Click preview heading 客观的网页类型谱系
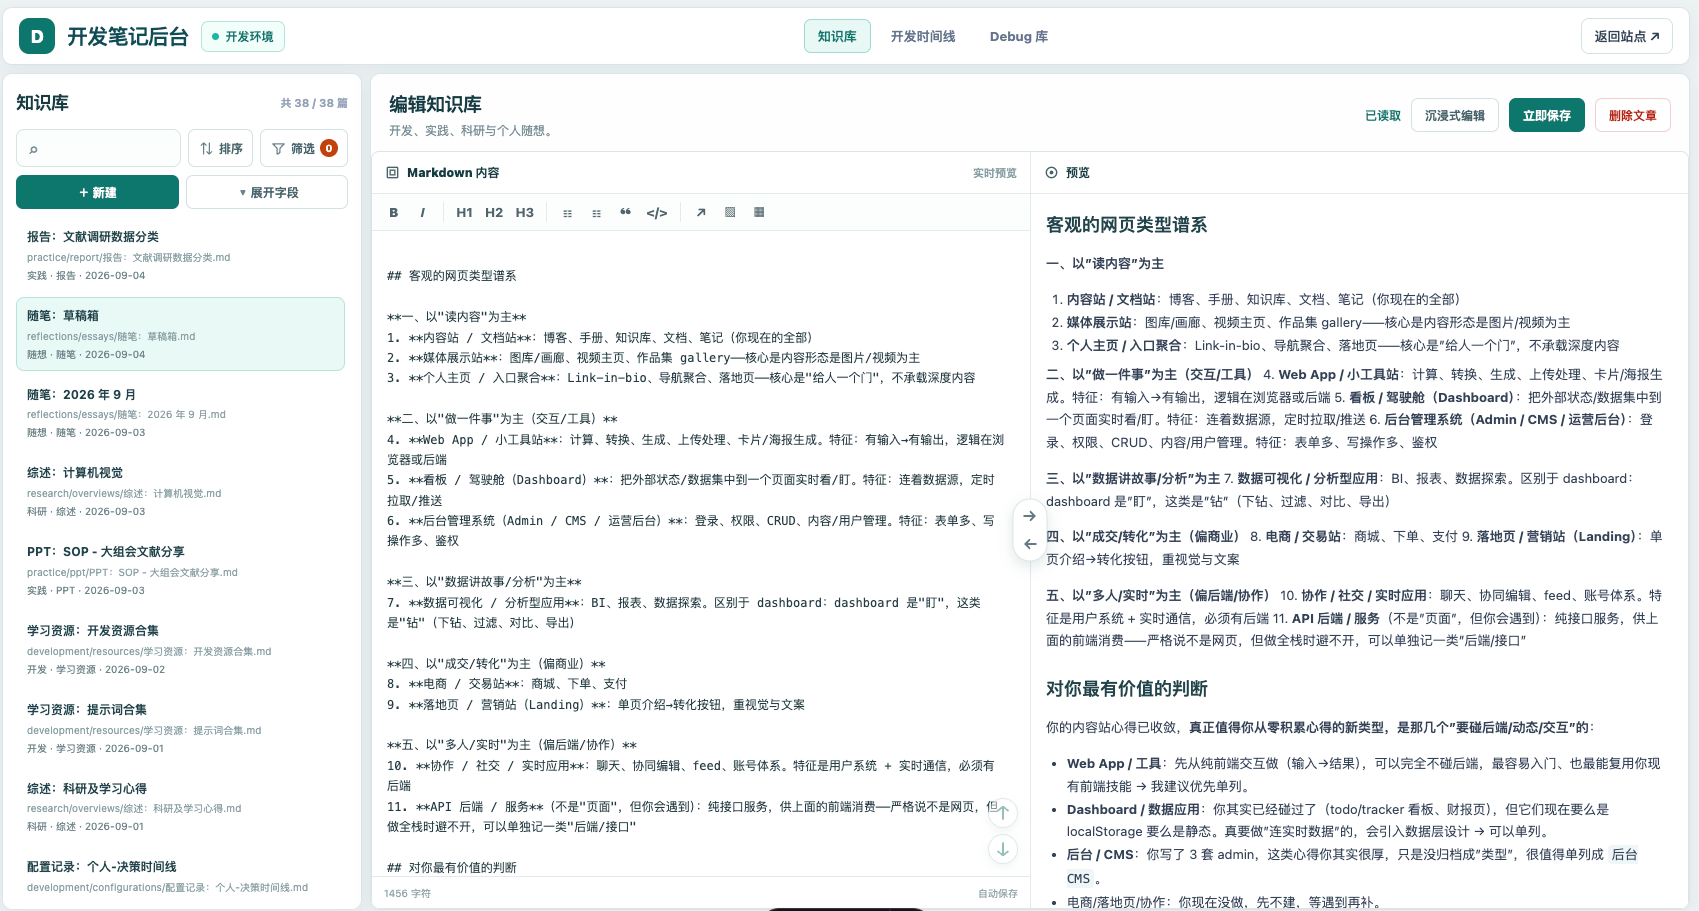1699x911 pixels. click(x=1126, y=225)
